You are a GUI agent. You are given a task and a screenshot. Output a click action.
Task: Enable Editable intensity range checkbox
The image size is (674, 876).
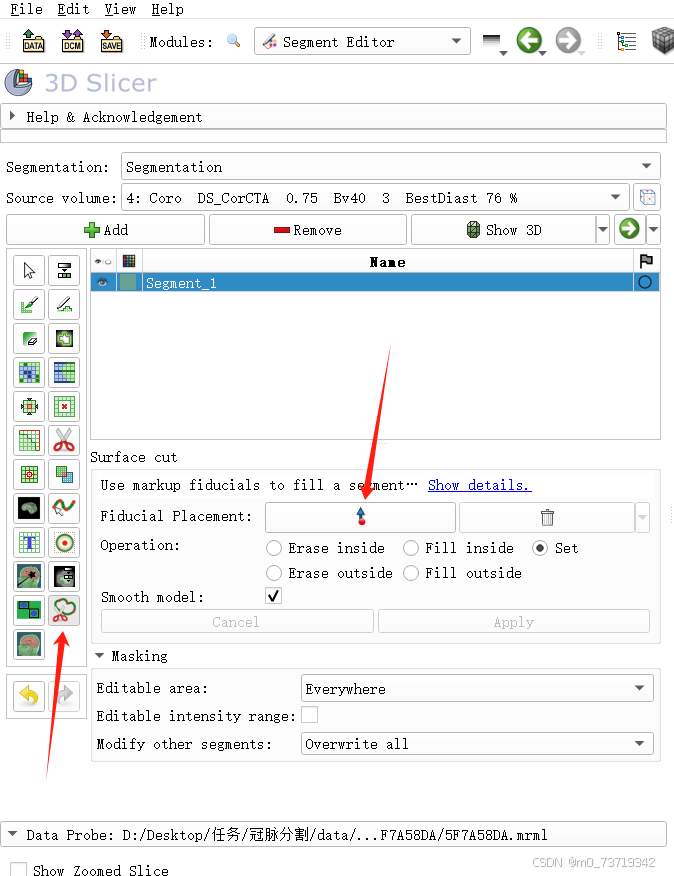pos(310,715)
